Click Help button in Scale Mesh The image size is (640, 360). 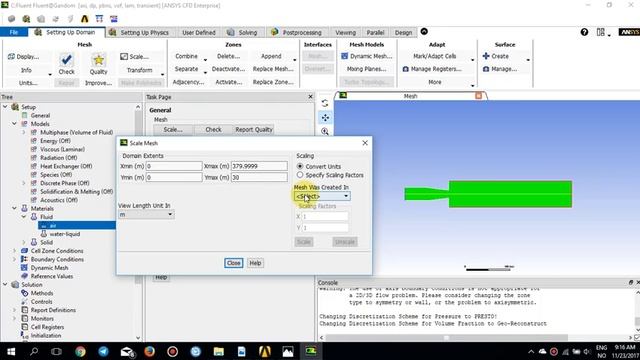255,263
